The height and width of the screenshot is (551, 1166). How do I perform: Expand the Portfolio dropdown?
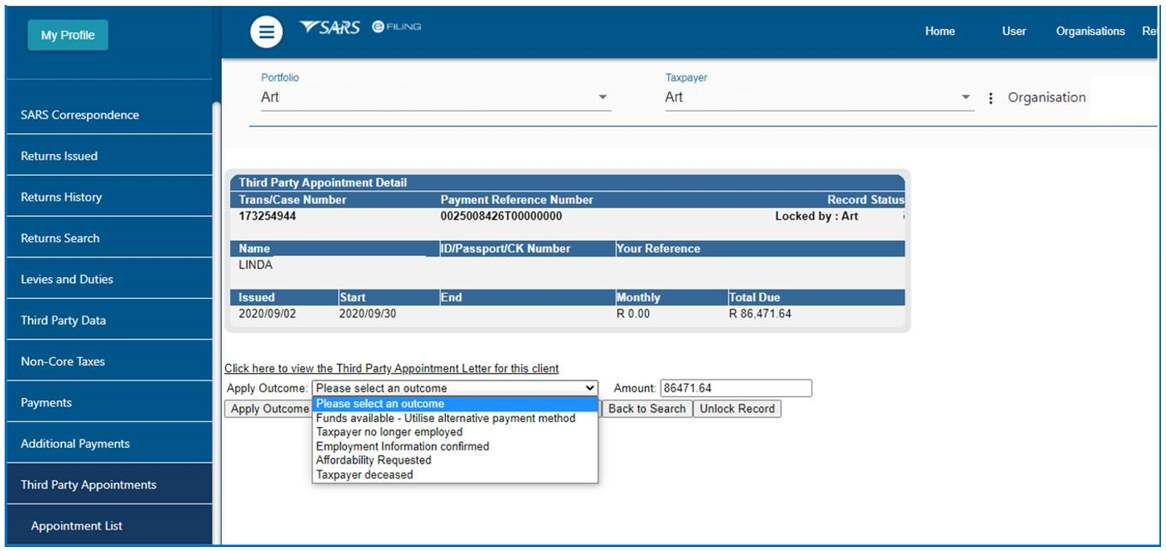coord(602,97)
